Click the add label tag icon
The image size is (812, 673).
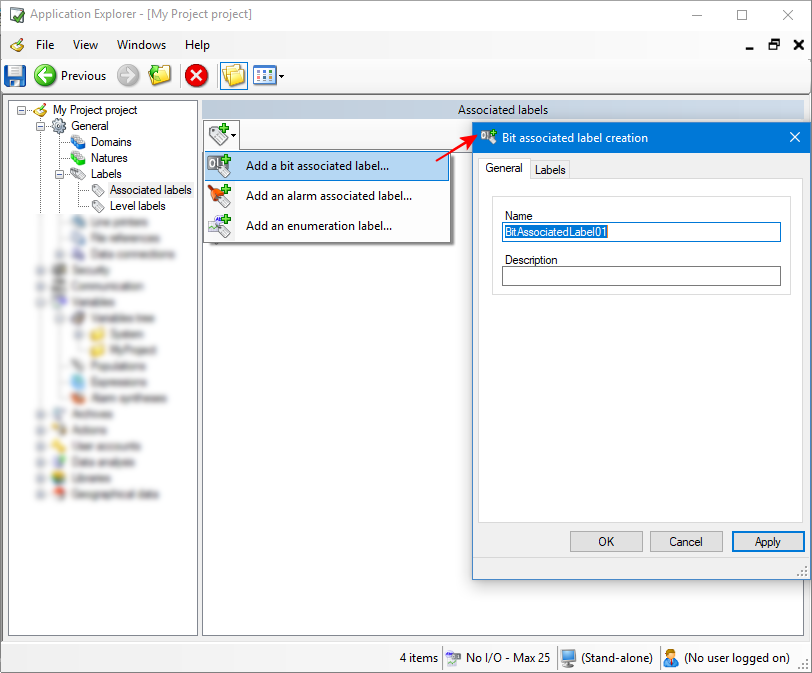(220, 135)
